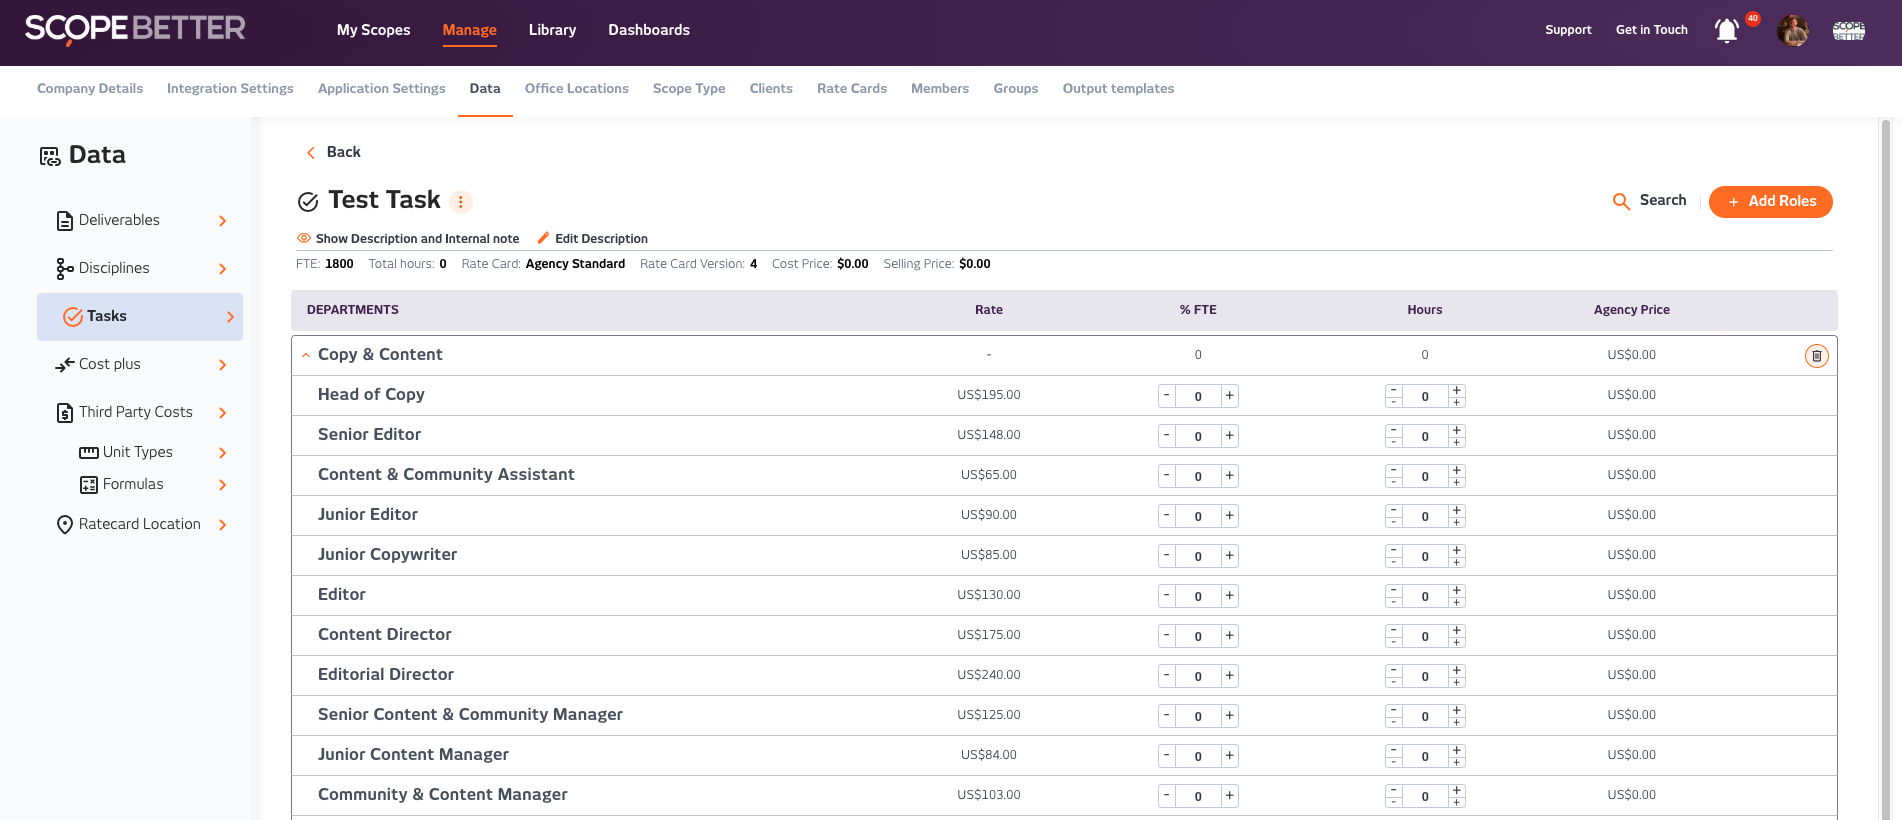Open the Library menu
The height and width of the screenshot is (820, 1902).
coord(552,30)
